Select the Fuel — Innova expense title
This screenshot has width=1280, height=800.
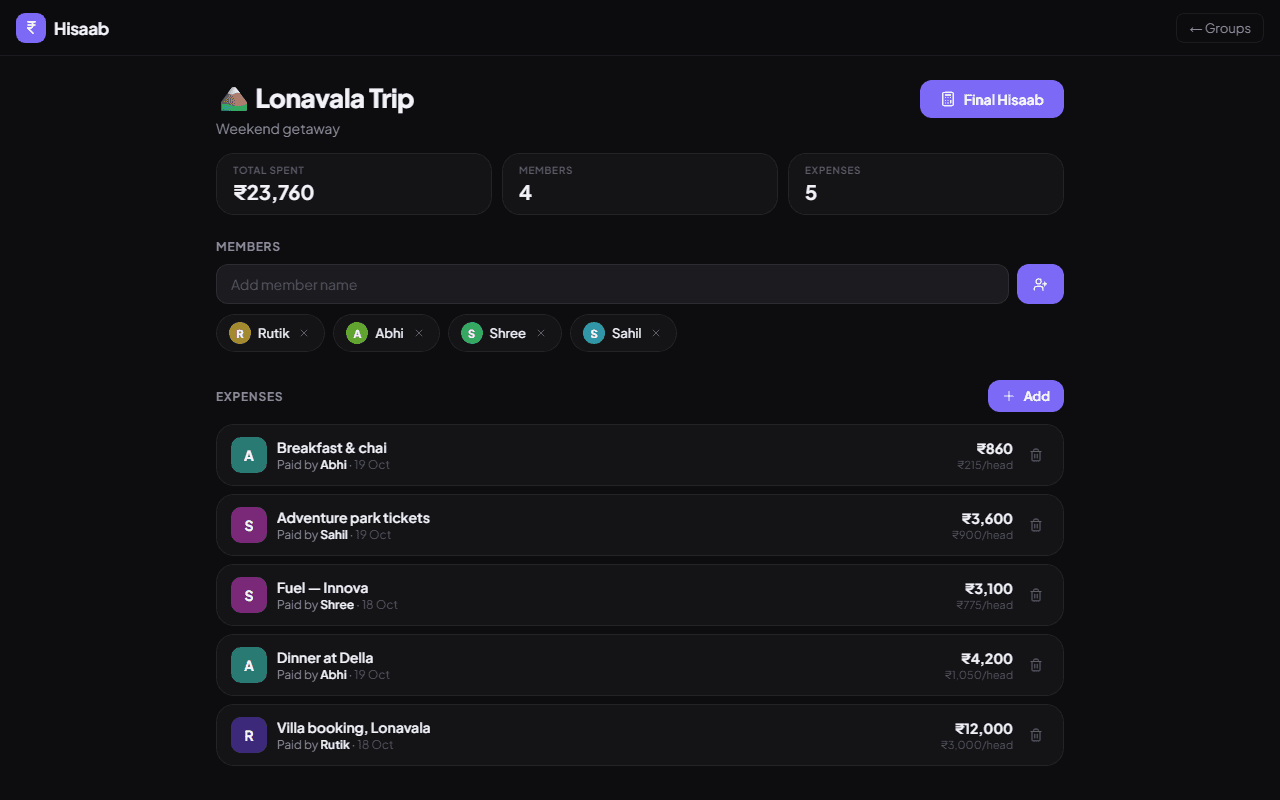click(322, 588)
